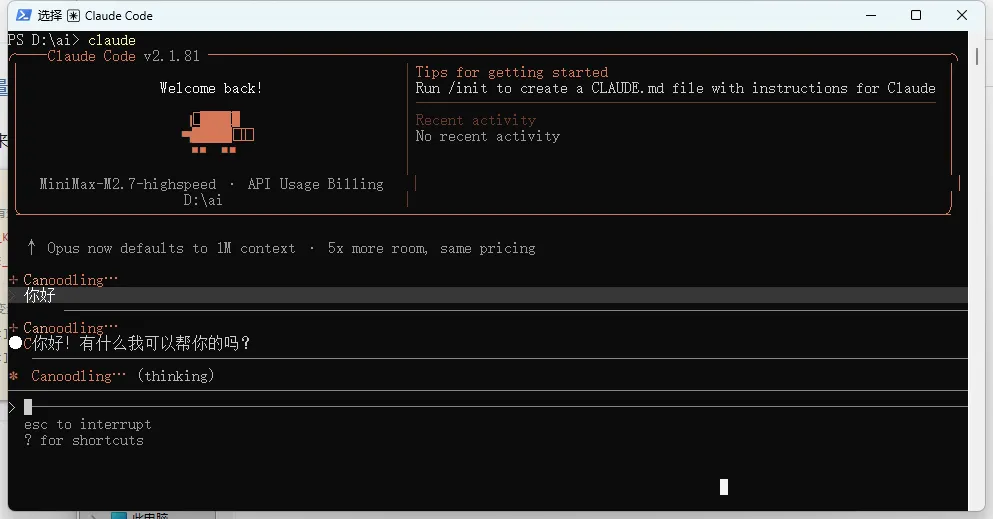The image size is (993, 519).
Task: Click the Claude Code v2.1.81 header text
Action: [123, 56]
